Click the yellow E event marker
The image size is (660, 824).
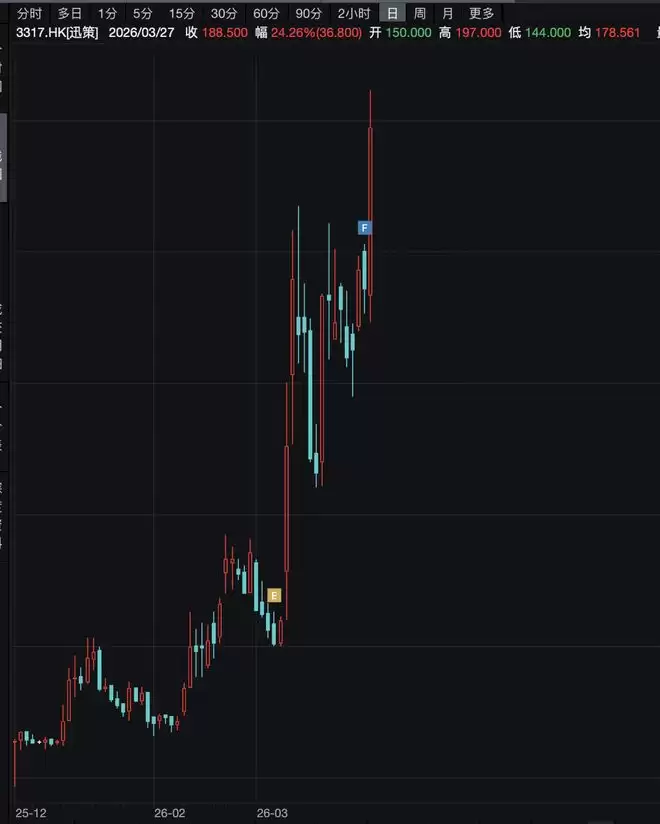[274, 595]
